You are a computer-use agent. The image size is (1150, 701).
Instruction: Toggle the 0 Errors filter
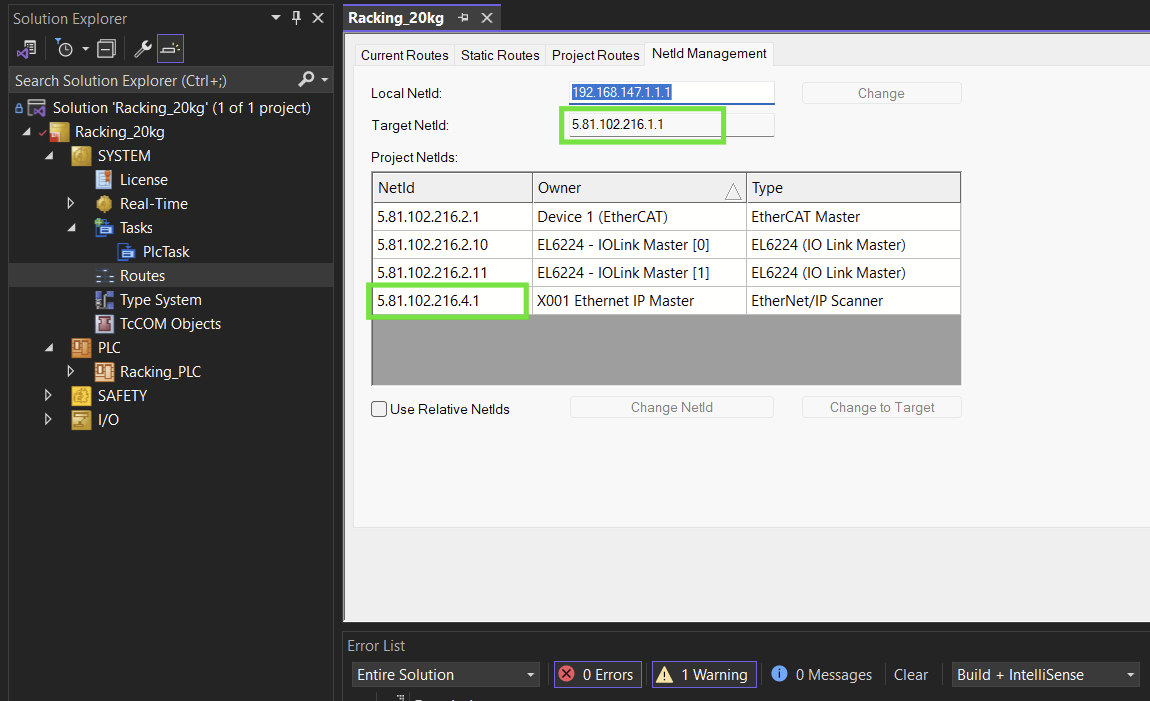(x=598, y=675)
